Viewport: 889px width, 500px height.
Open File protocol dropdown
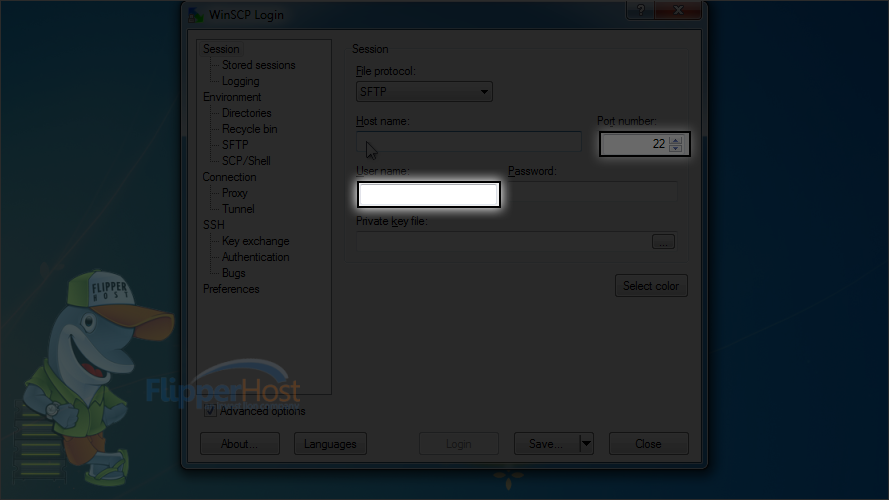(x=424, y=92)
